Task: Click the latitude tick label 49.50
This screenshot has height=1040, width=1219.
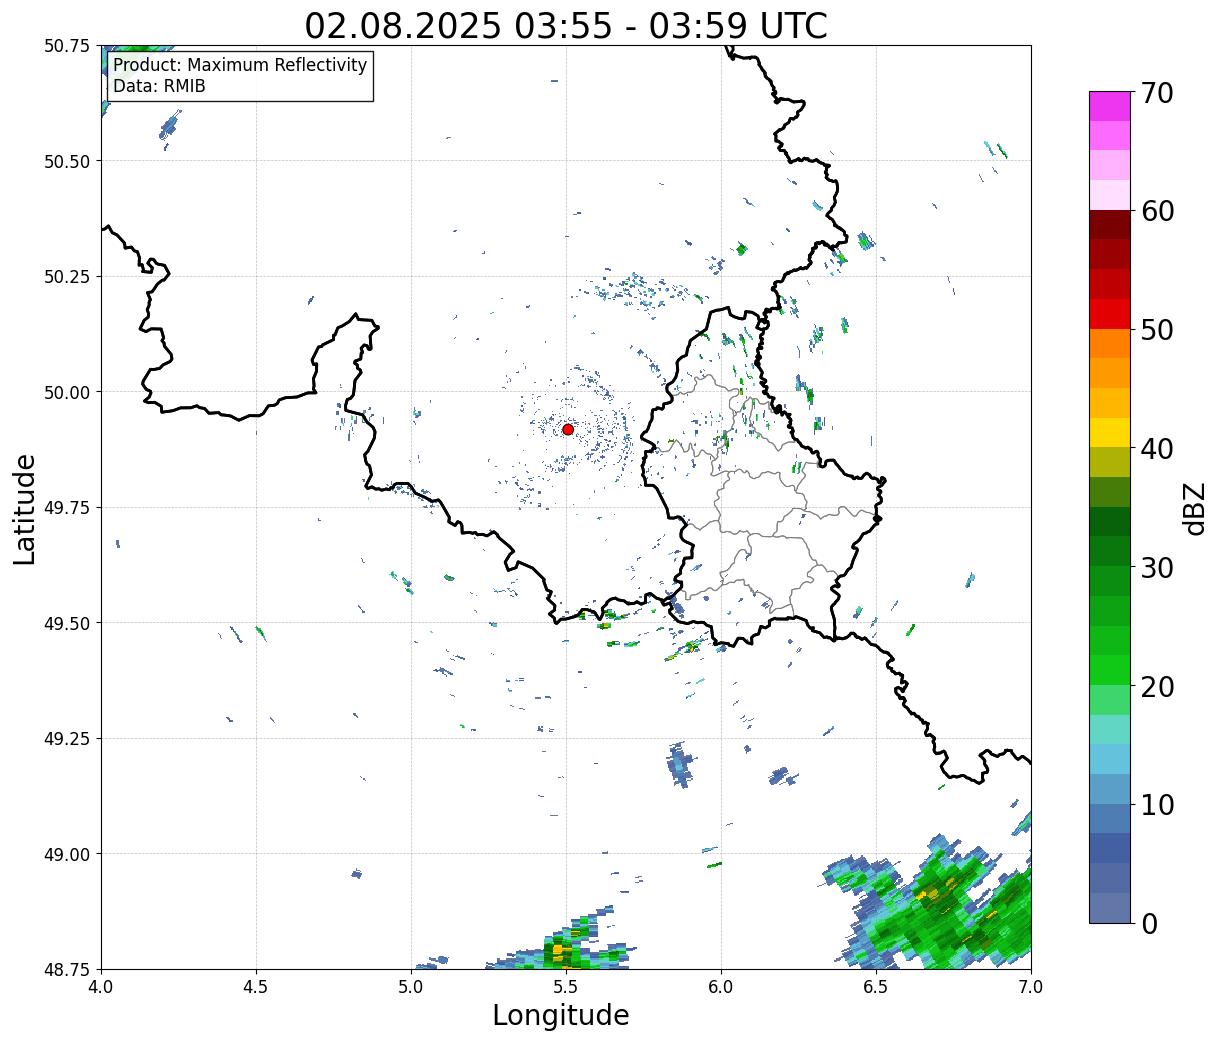Action: tap(67, 623)
